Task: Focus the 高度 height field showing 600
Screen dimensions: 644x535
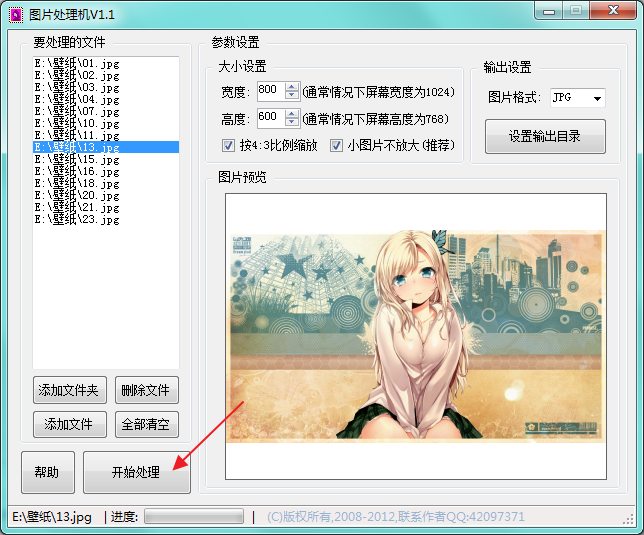Action: tap(270, 117)
